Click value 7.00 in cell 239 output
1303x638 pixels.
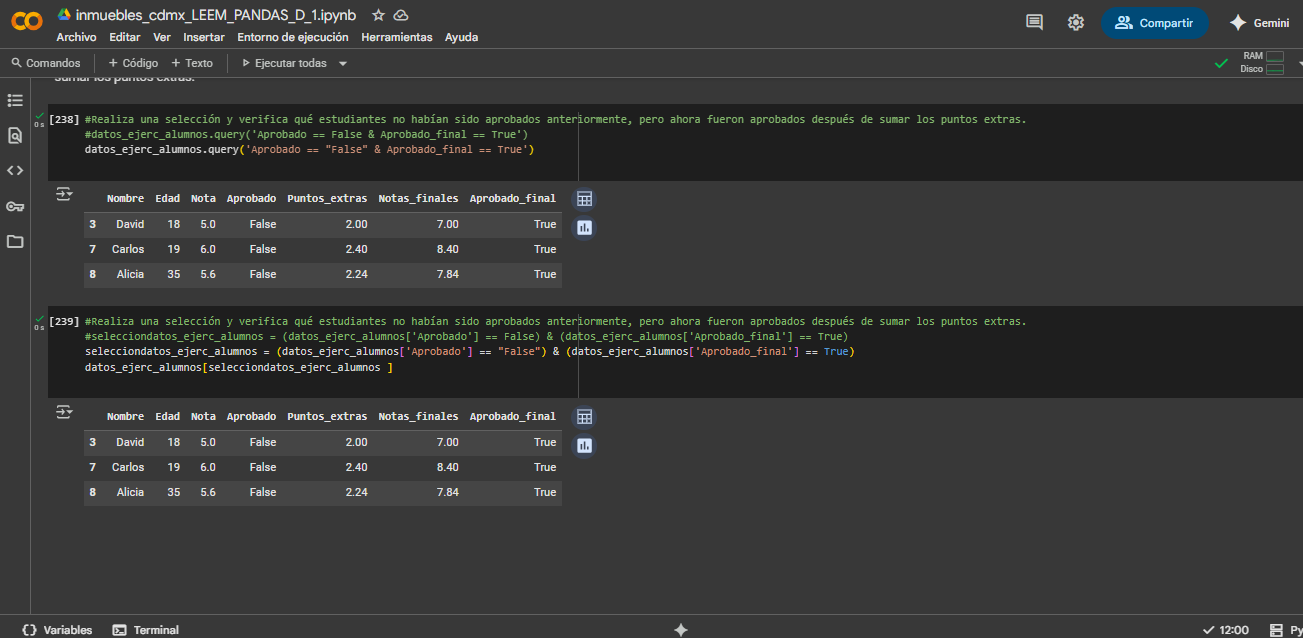point(447,442)
